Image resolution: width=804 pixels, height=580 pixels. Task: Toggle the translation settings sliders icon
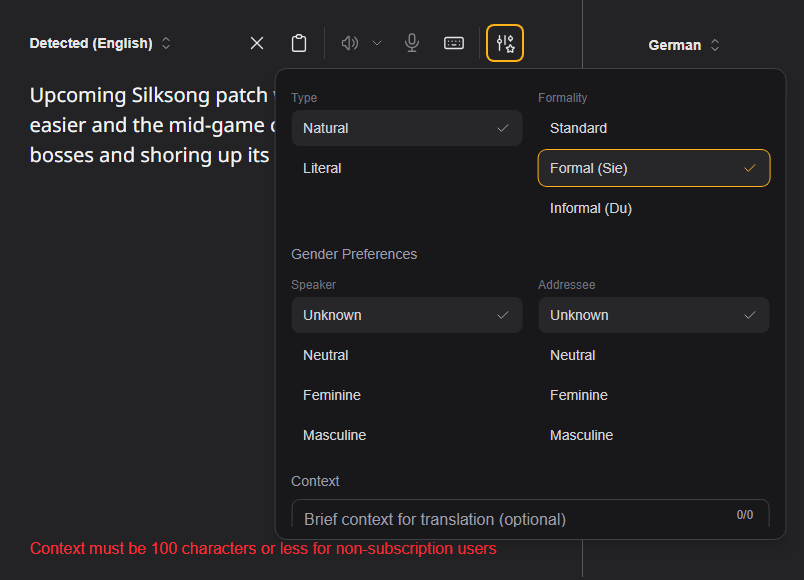click(x=505, y=43)
